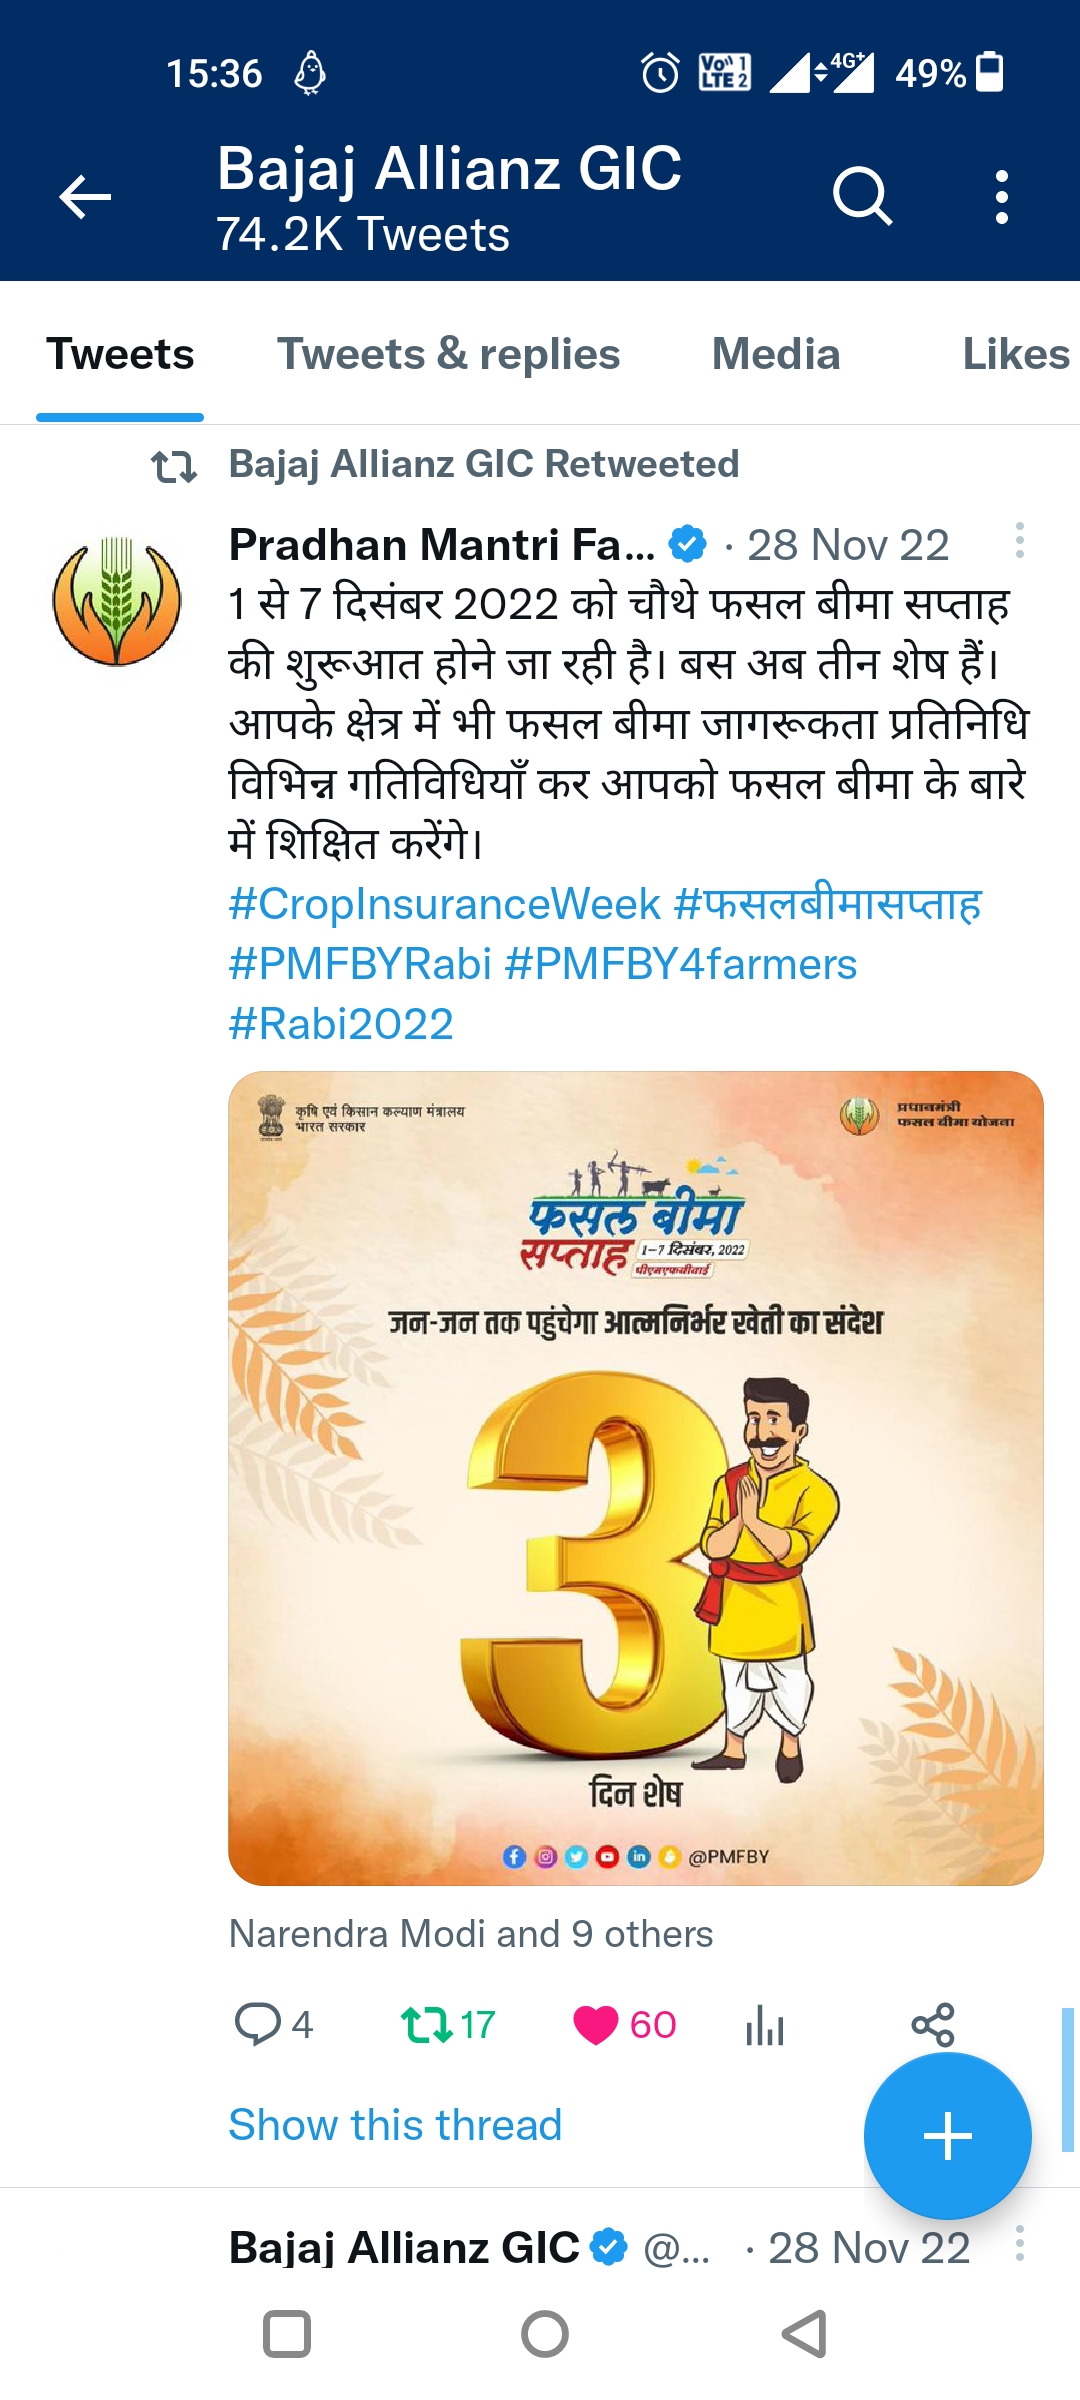Compose a new tweet with plus button
This screenshot has height=2400, width=1080.
point(947,2136)
